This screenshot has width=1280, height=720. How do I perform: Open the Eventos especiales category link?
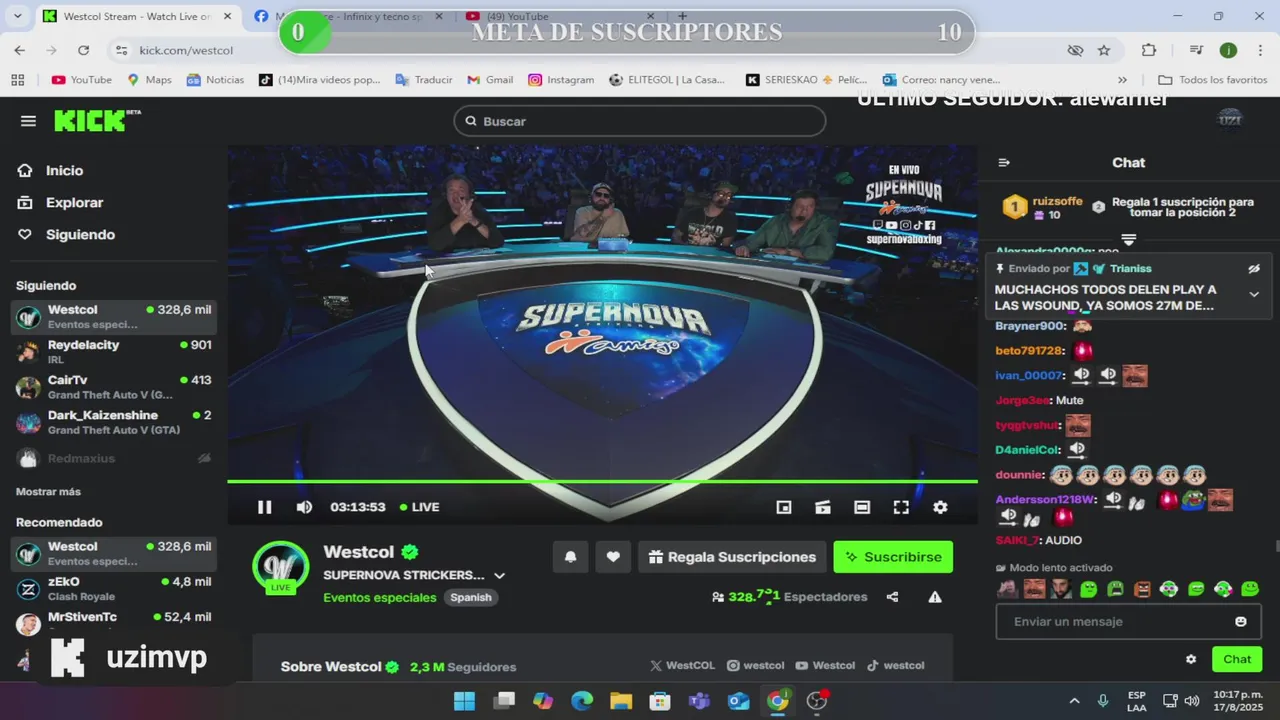pos(380,597)
